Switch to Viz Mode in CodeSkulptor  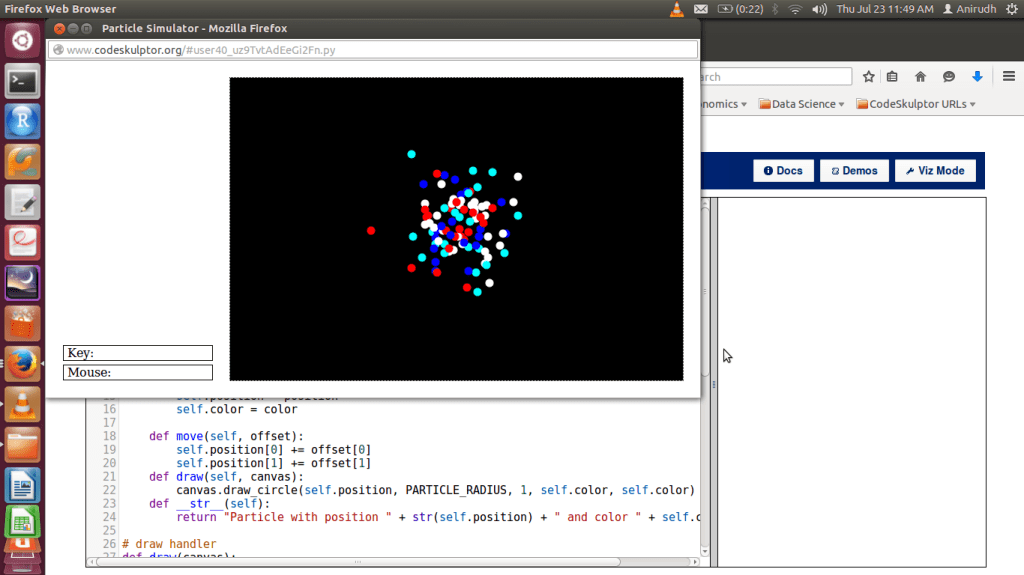point(935,171)
